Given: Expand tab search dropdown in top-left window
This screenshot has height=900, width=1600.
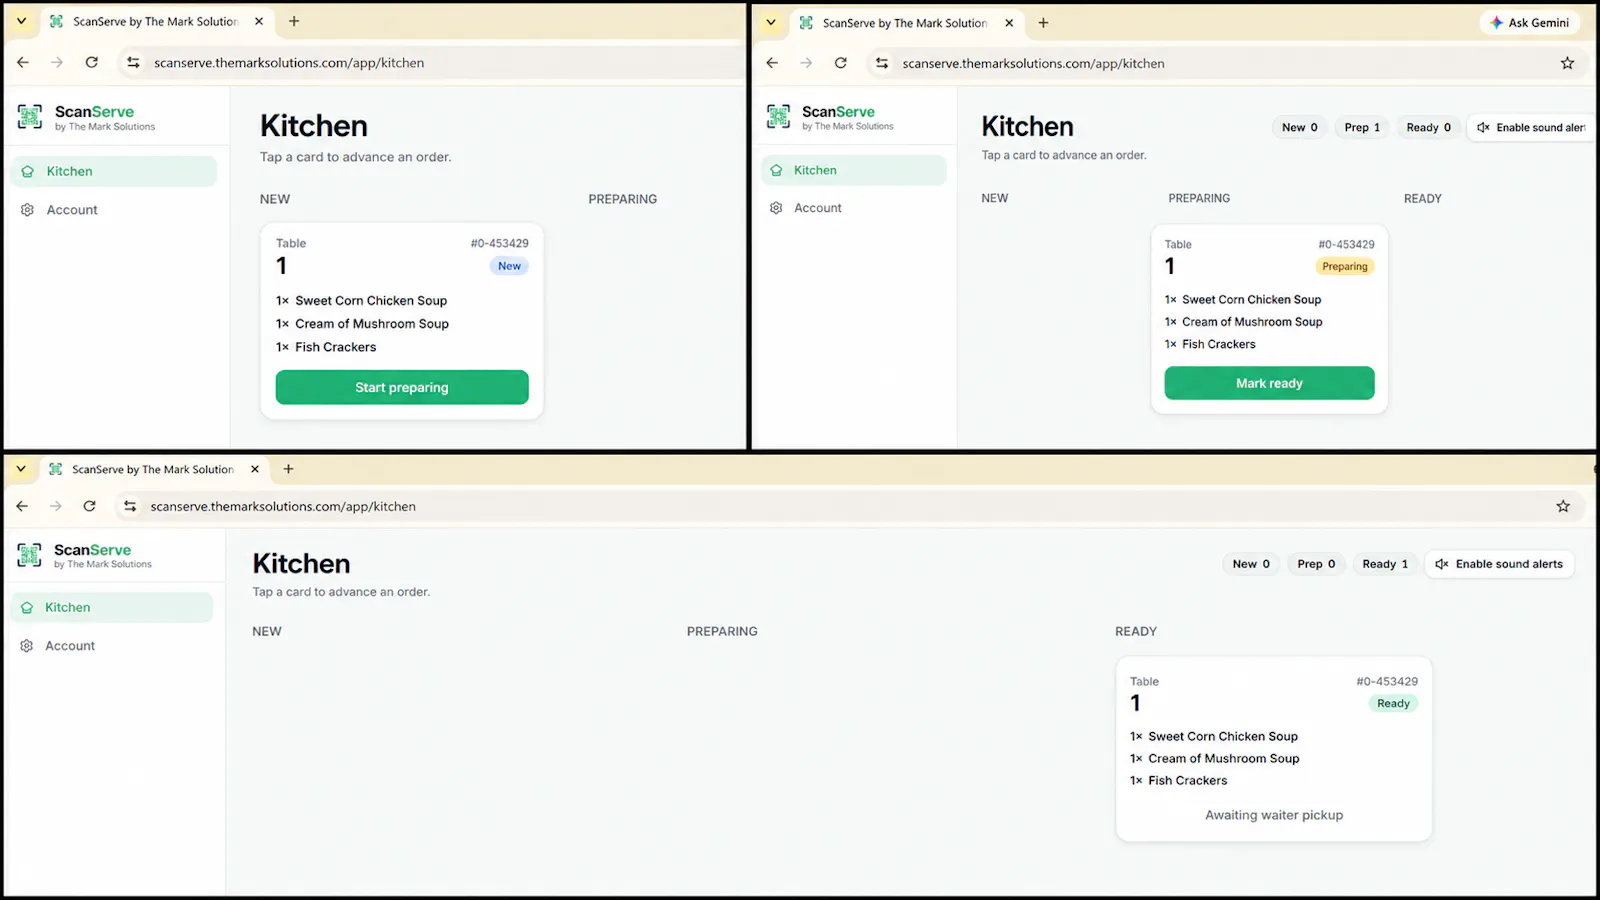Looking at the screenshot, I should click(21, 21).
